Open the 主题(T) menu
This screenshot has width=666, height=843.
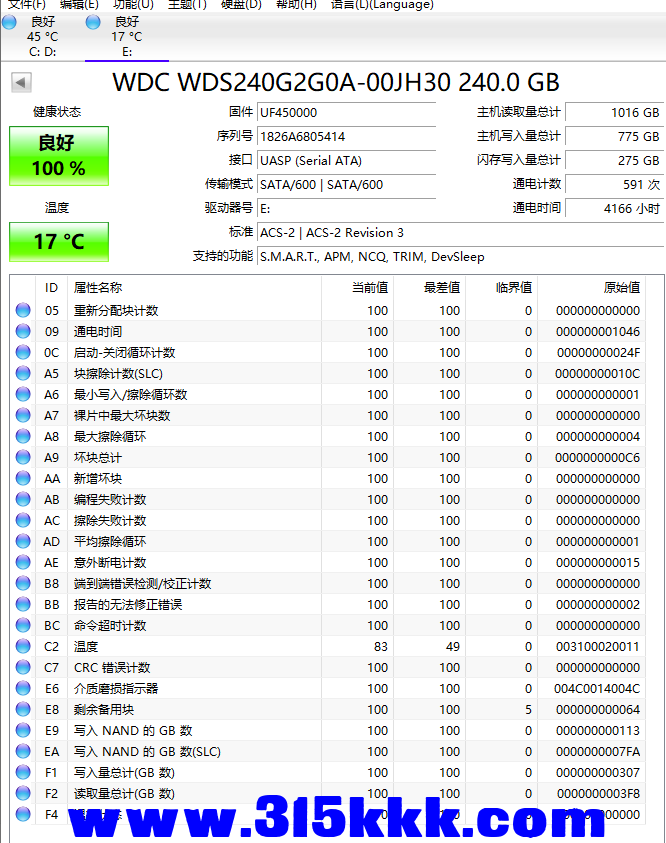click(x=187, y=4)
